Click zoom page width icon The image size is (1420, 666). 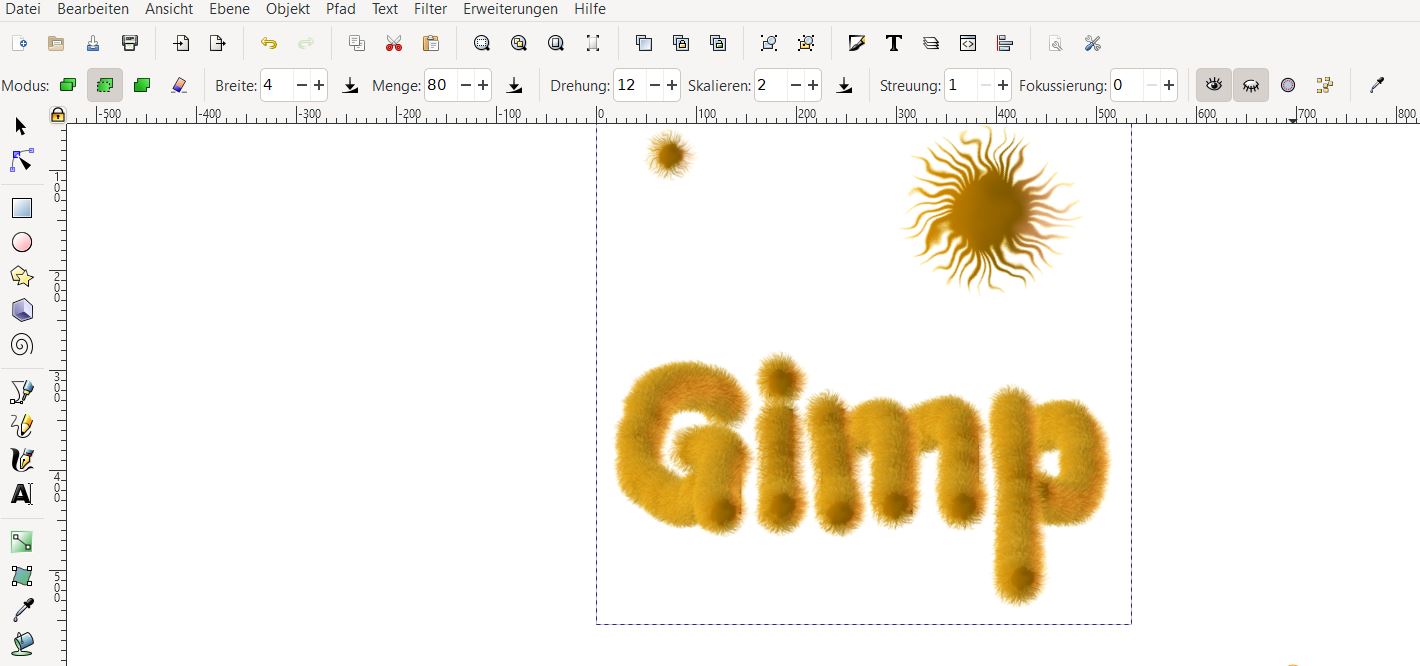pos(593,43)
